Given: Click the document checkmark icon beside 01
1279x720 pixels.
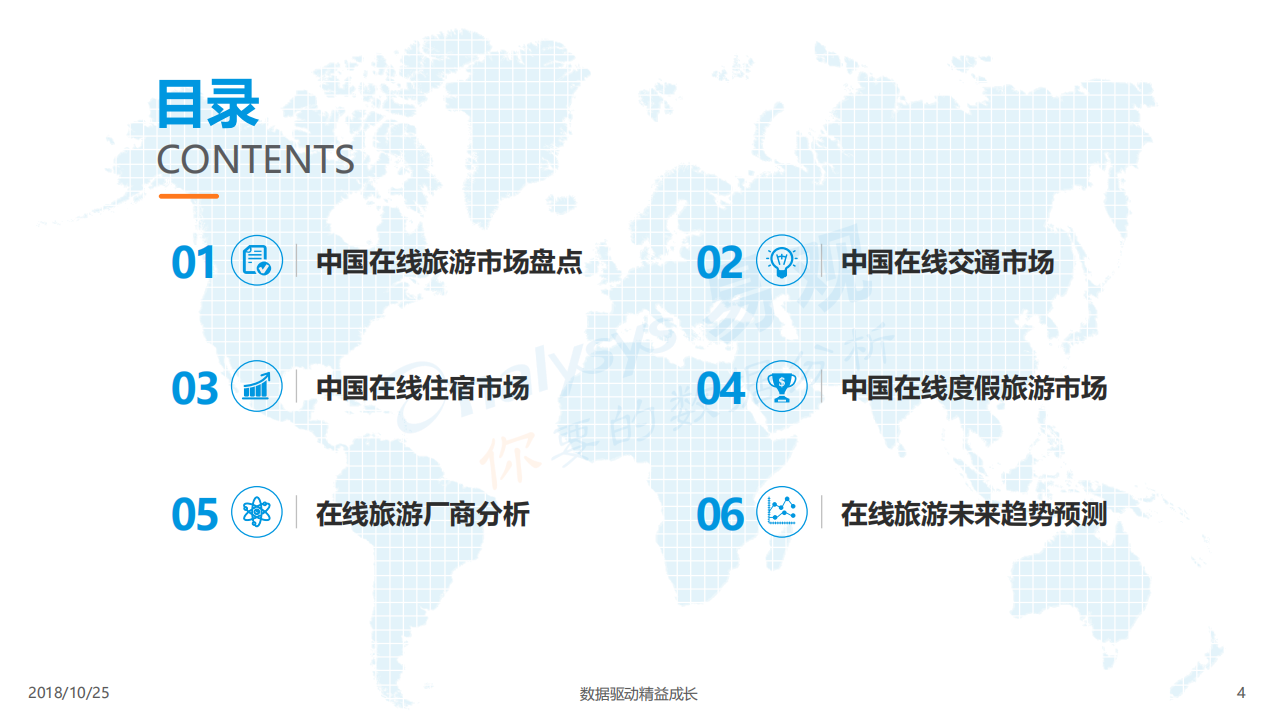Looking at the screenshot, I should point(257,261).
